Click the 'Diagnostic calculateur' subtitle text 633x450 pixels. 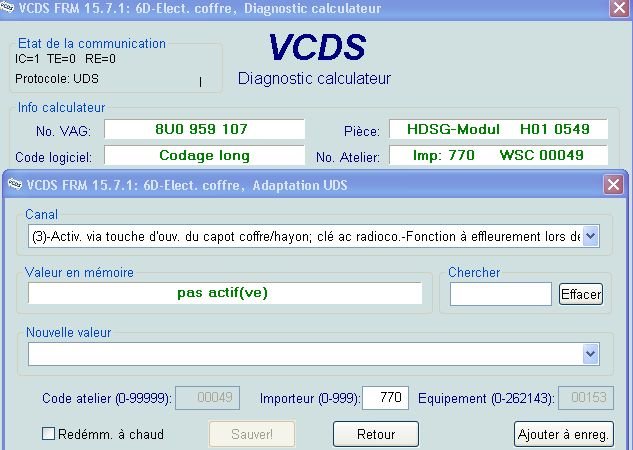[314, 79]
